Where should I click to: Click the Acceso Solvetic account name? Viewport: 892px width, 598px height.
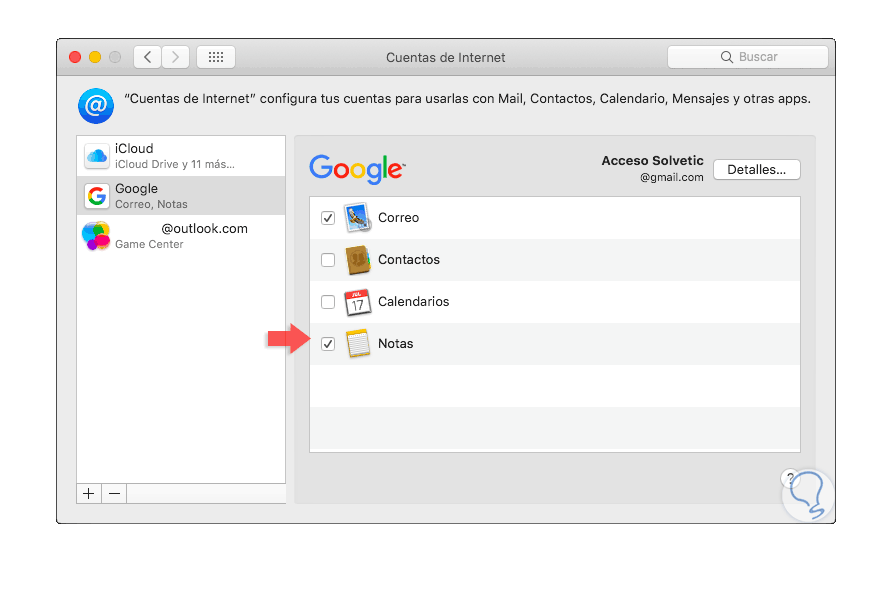tap(653, 161)
